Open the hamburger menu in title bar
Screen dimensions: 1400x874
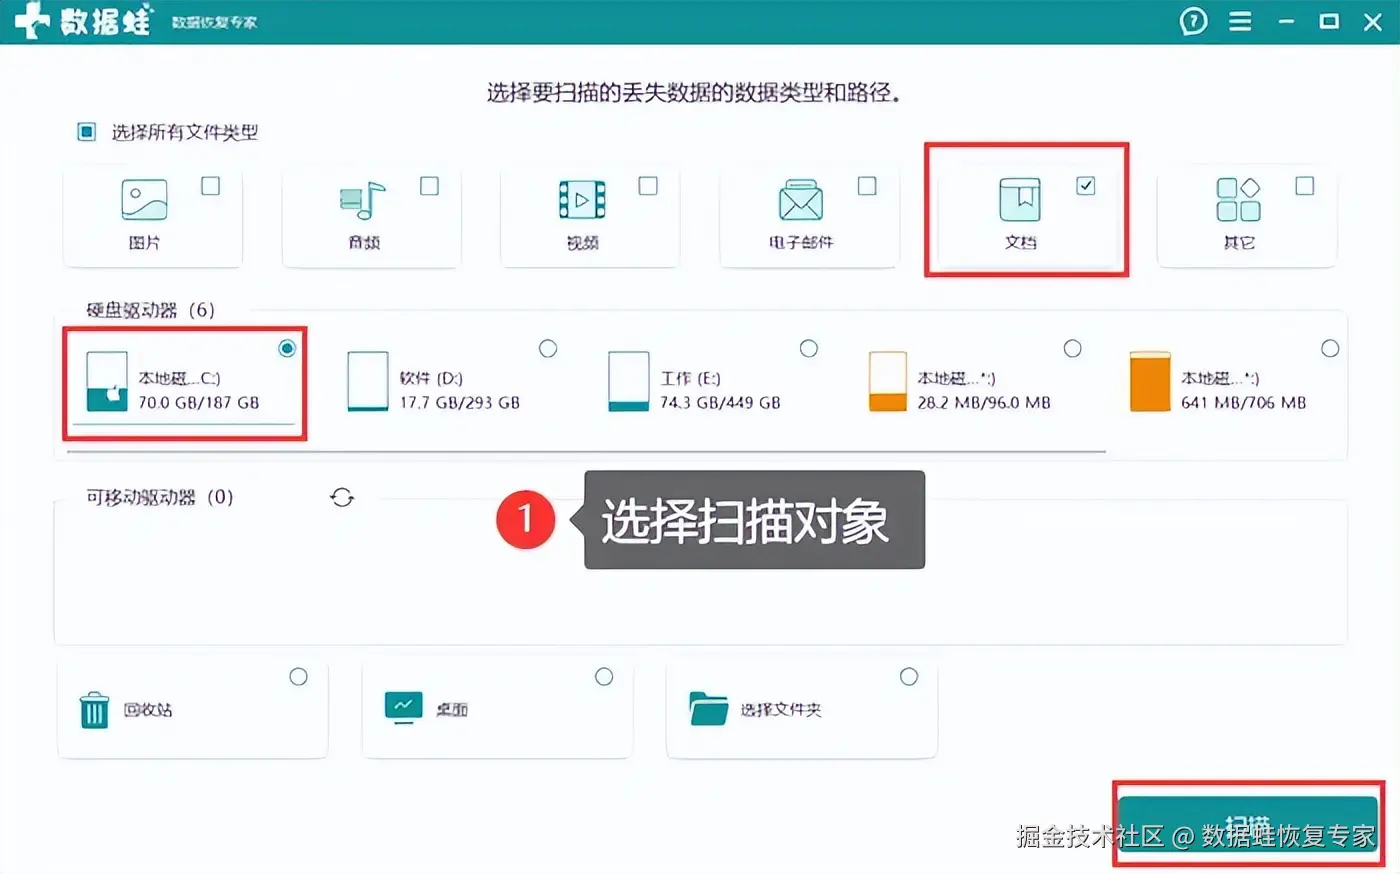[x=1240, y=21]
